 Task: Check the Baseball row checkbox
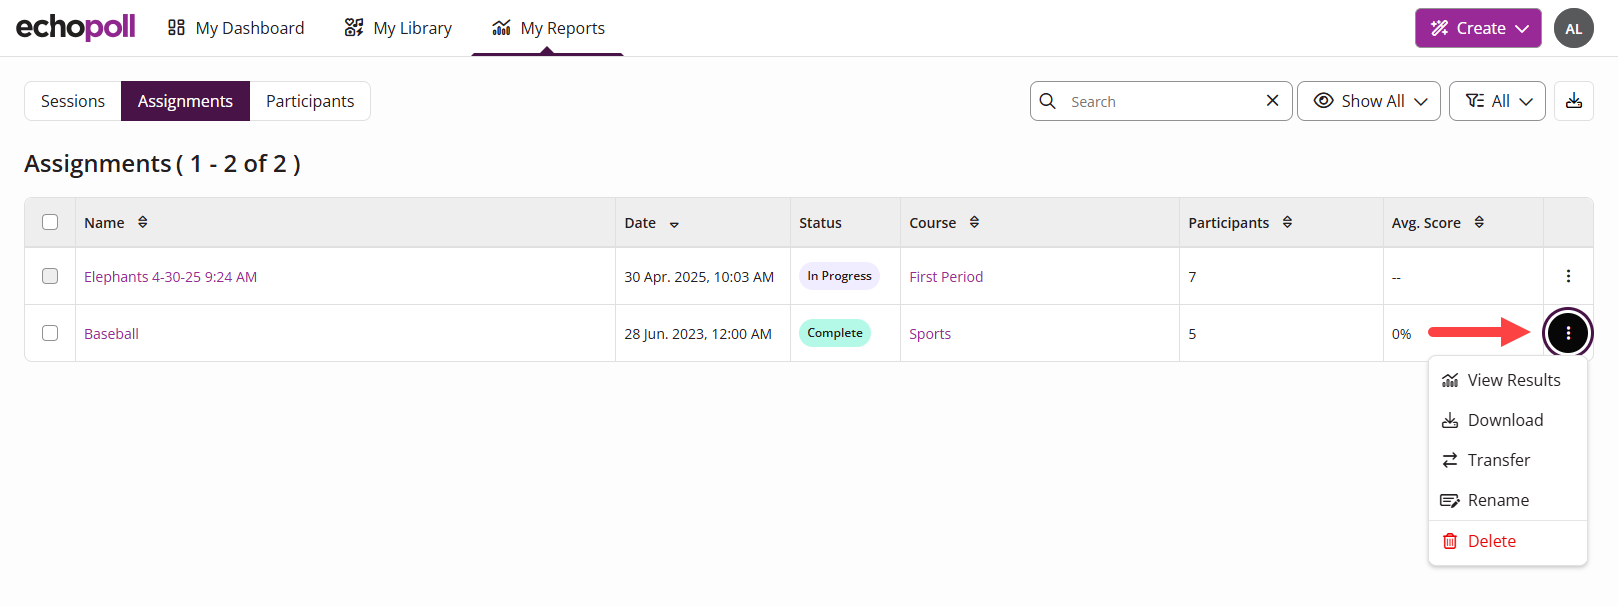(50, 333)
